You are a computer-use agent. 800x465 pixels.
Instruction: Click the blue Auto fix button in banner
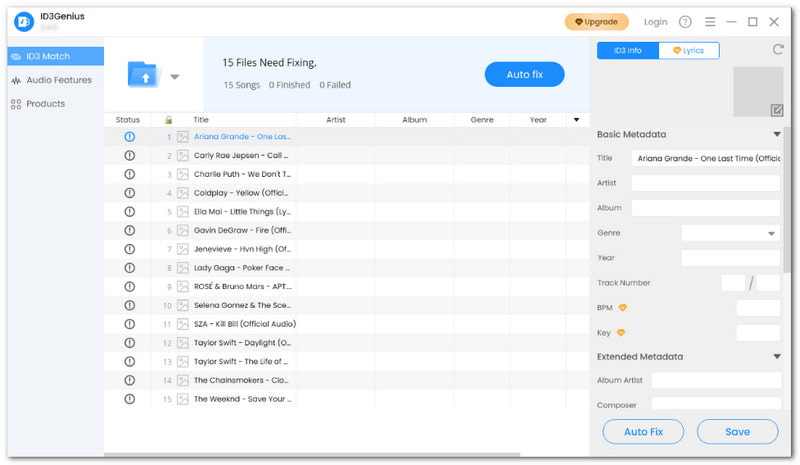pos(524,75)
